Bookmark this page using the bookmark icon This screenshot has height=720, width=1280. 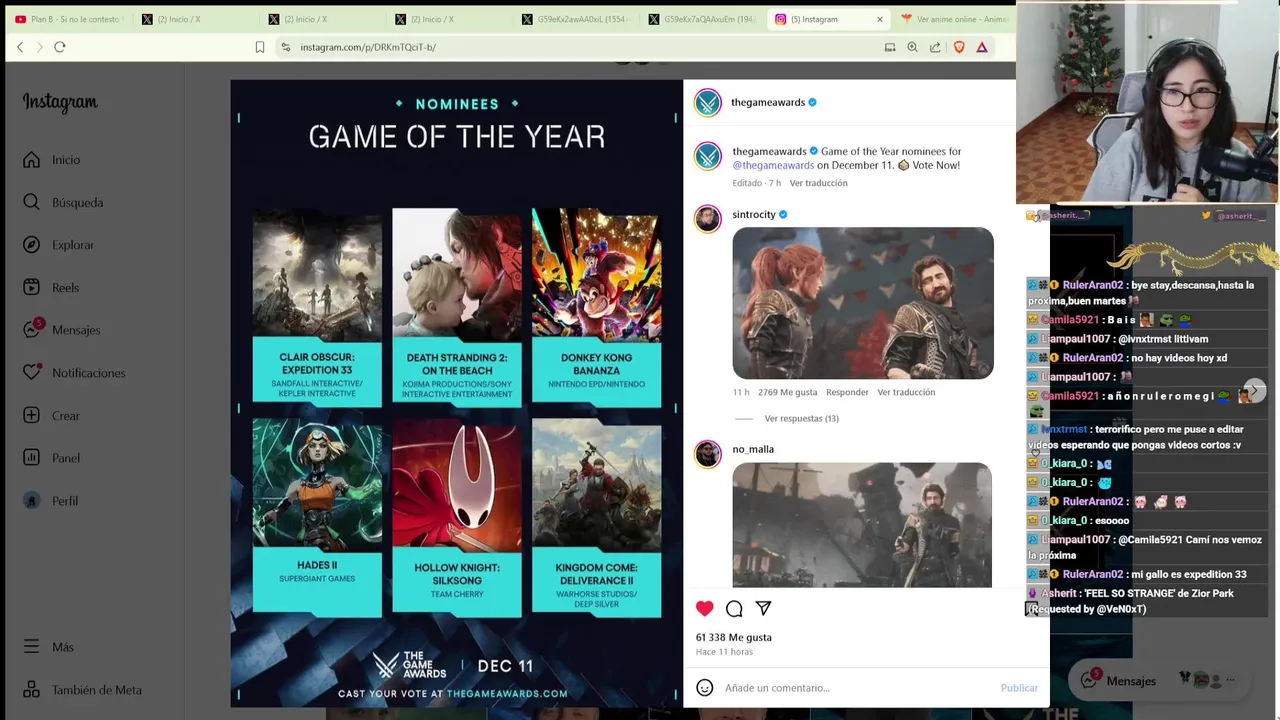[x=260, y=47]
